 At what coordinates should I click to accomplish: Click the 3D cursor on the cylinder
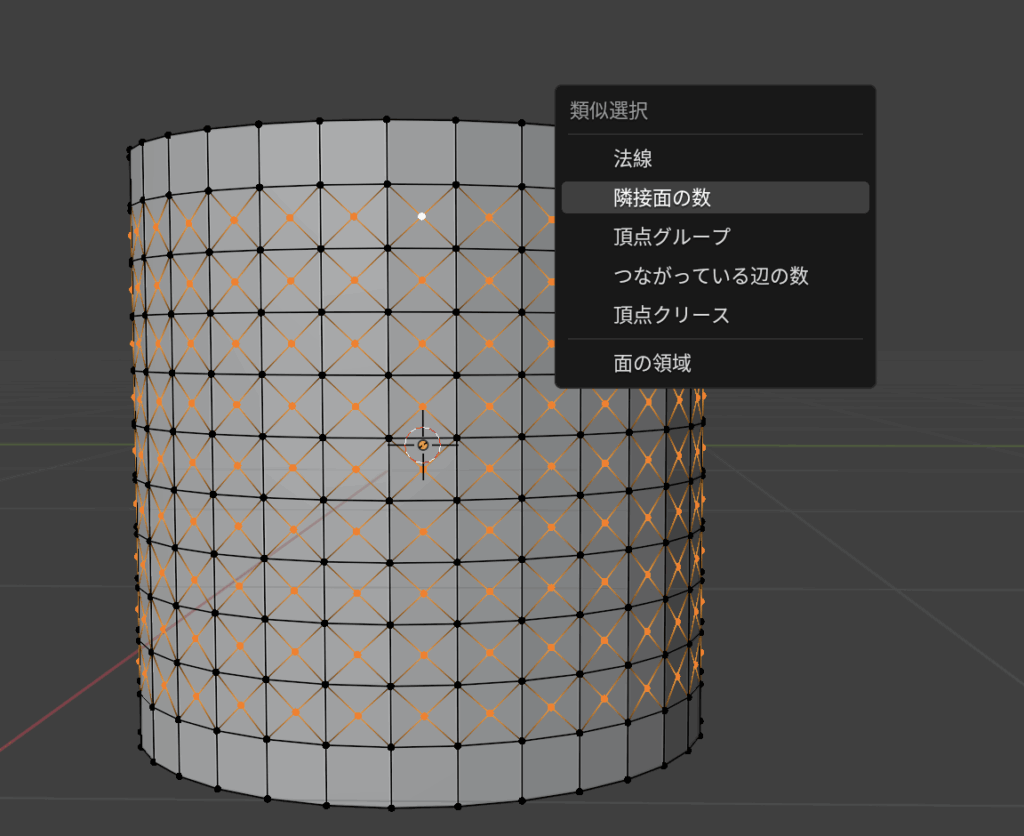(x=422, y=443)
